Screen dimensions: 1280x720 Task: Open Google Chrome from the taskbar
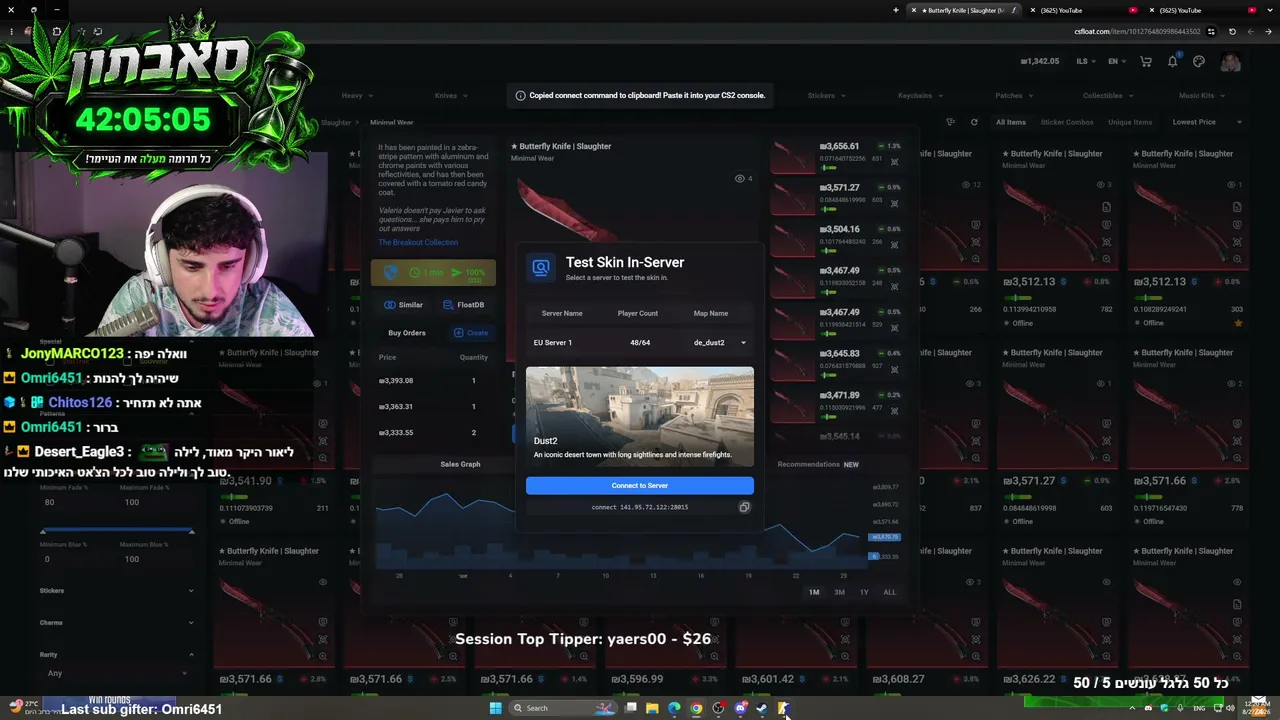click(696, 708)
